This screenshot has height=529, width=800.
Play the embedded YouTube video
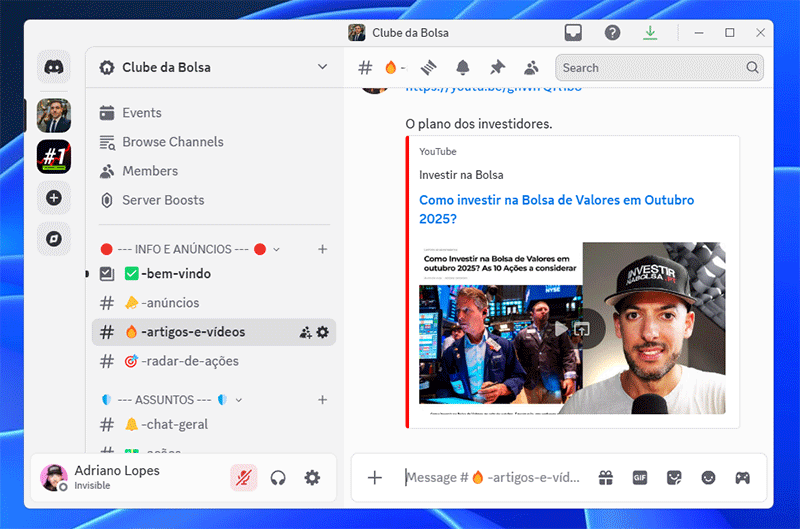pos(561,329)
